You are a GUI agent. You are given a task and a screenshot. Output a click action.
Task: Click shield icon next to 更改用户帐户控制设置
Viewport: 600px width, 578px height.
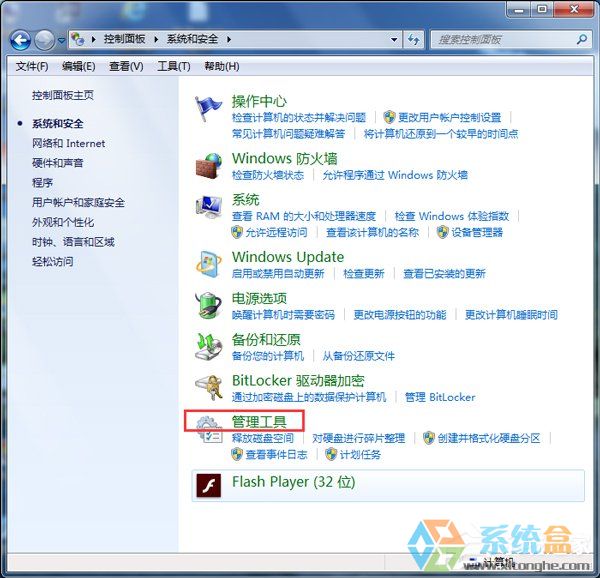coord(389,117)
